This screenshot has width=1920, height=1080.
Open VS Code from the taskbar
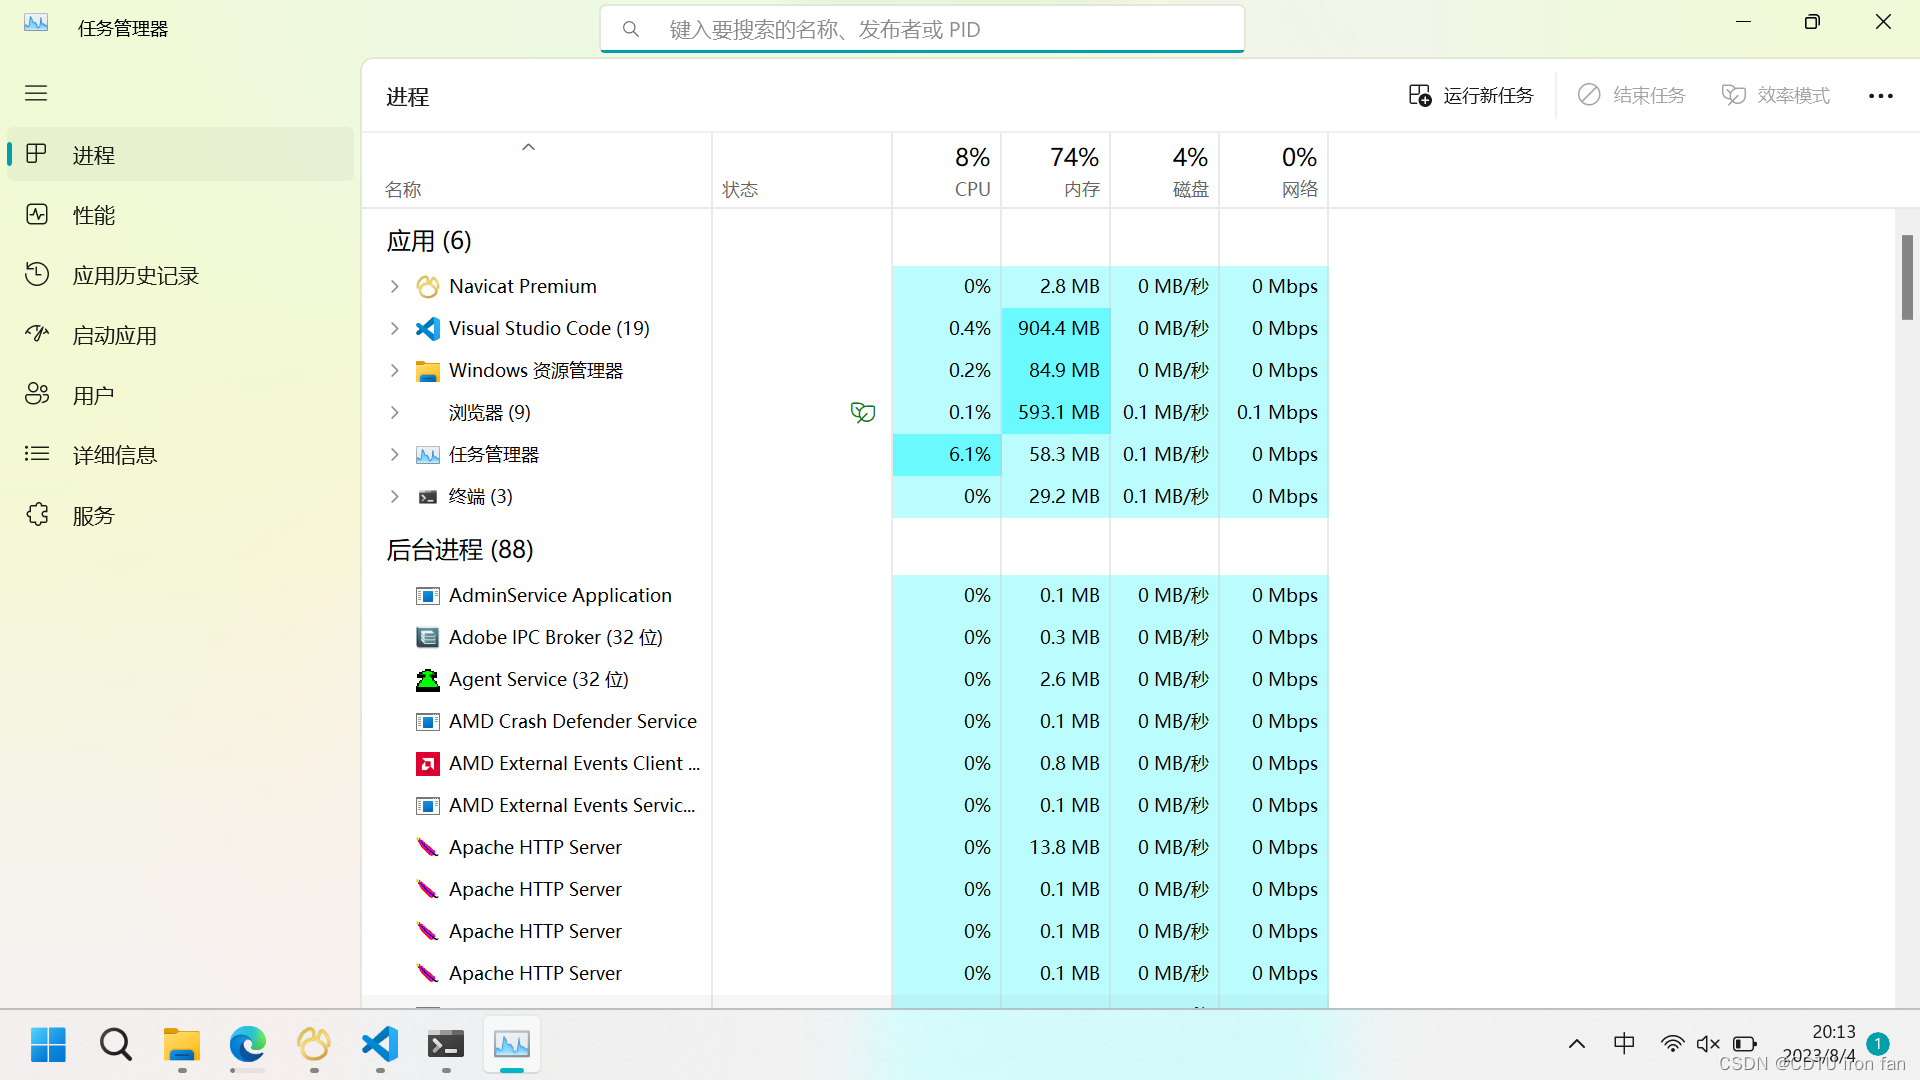(x=380, y=1045)
